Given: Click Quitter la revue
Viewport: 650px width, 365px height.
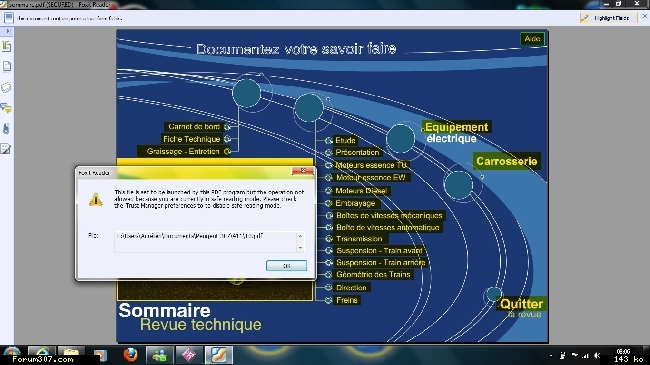Looking at the screenshot, I should click(x=521, y=308).
